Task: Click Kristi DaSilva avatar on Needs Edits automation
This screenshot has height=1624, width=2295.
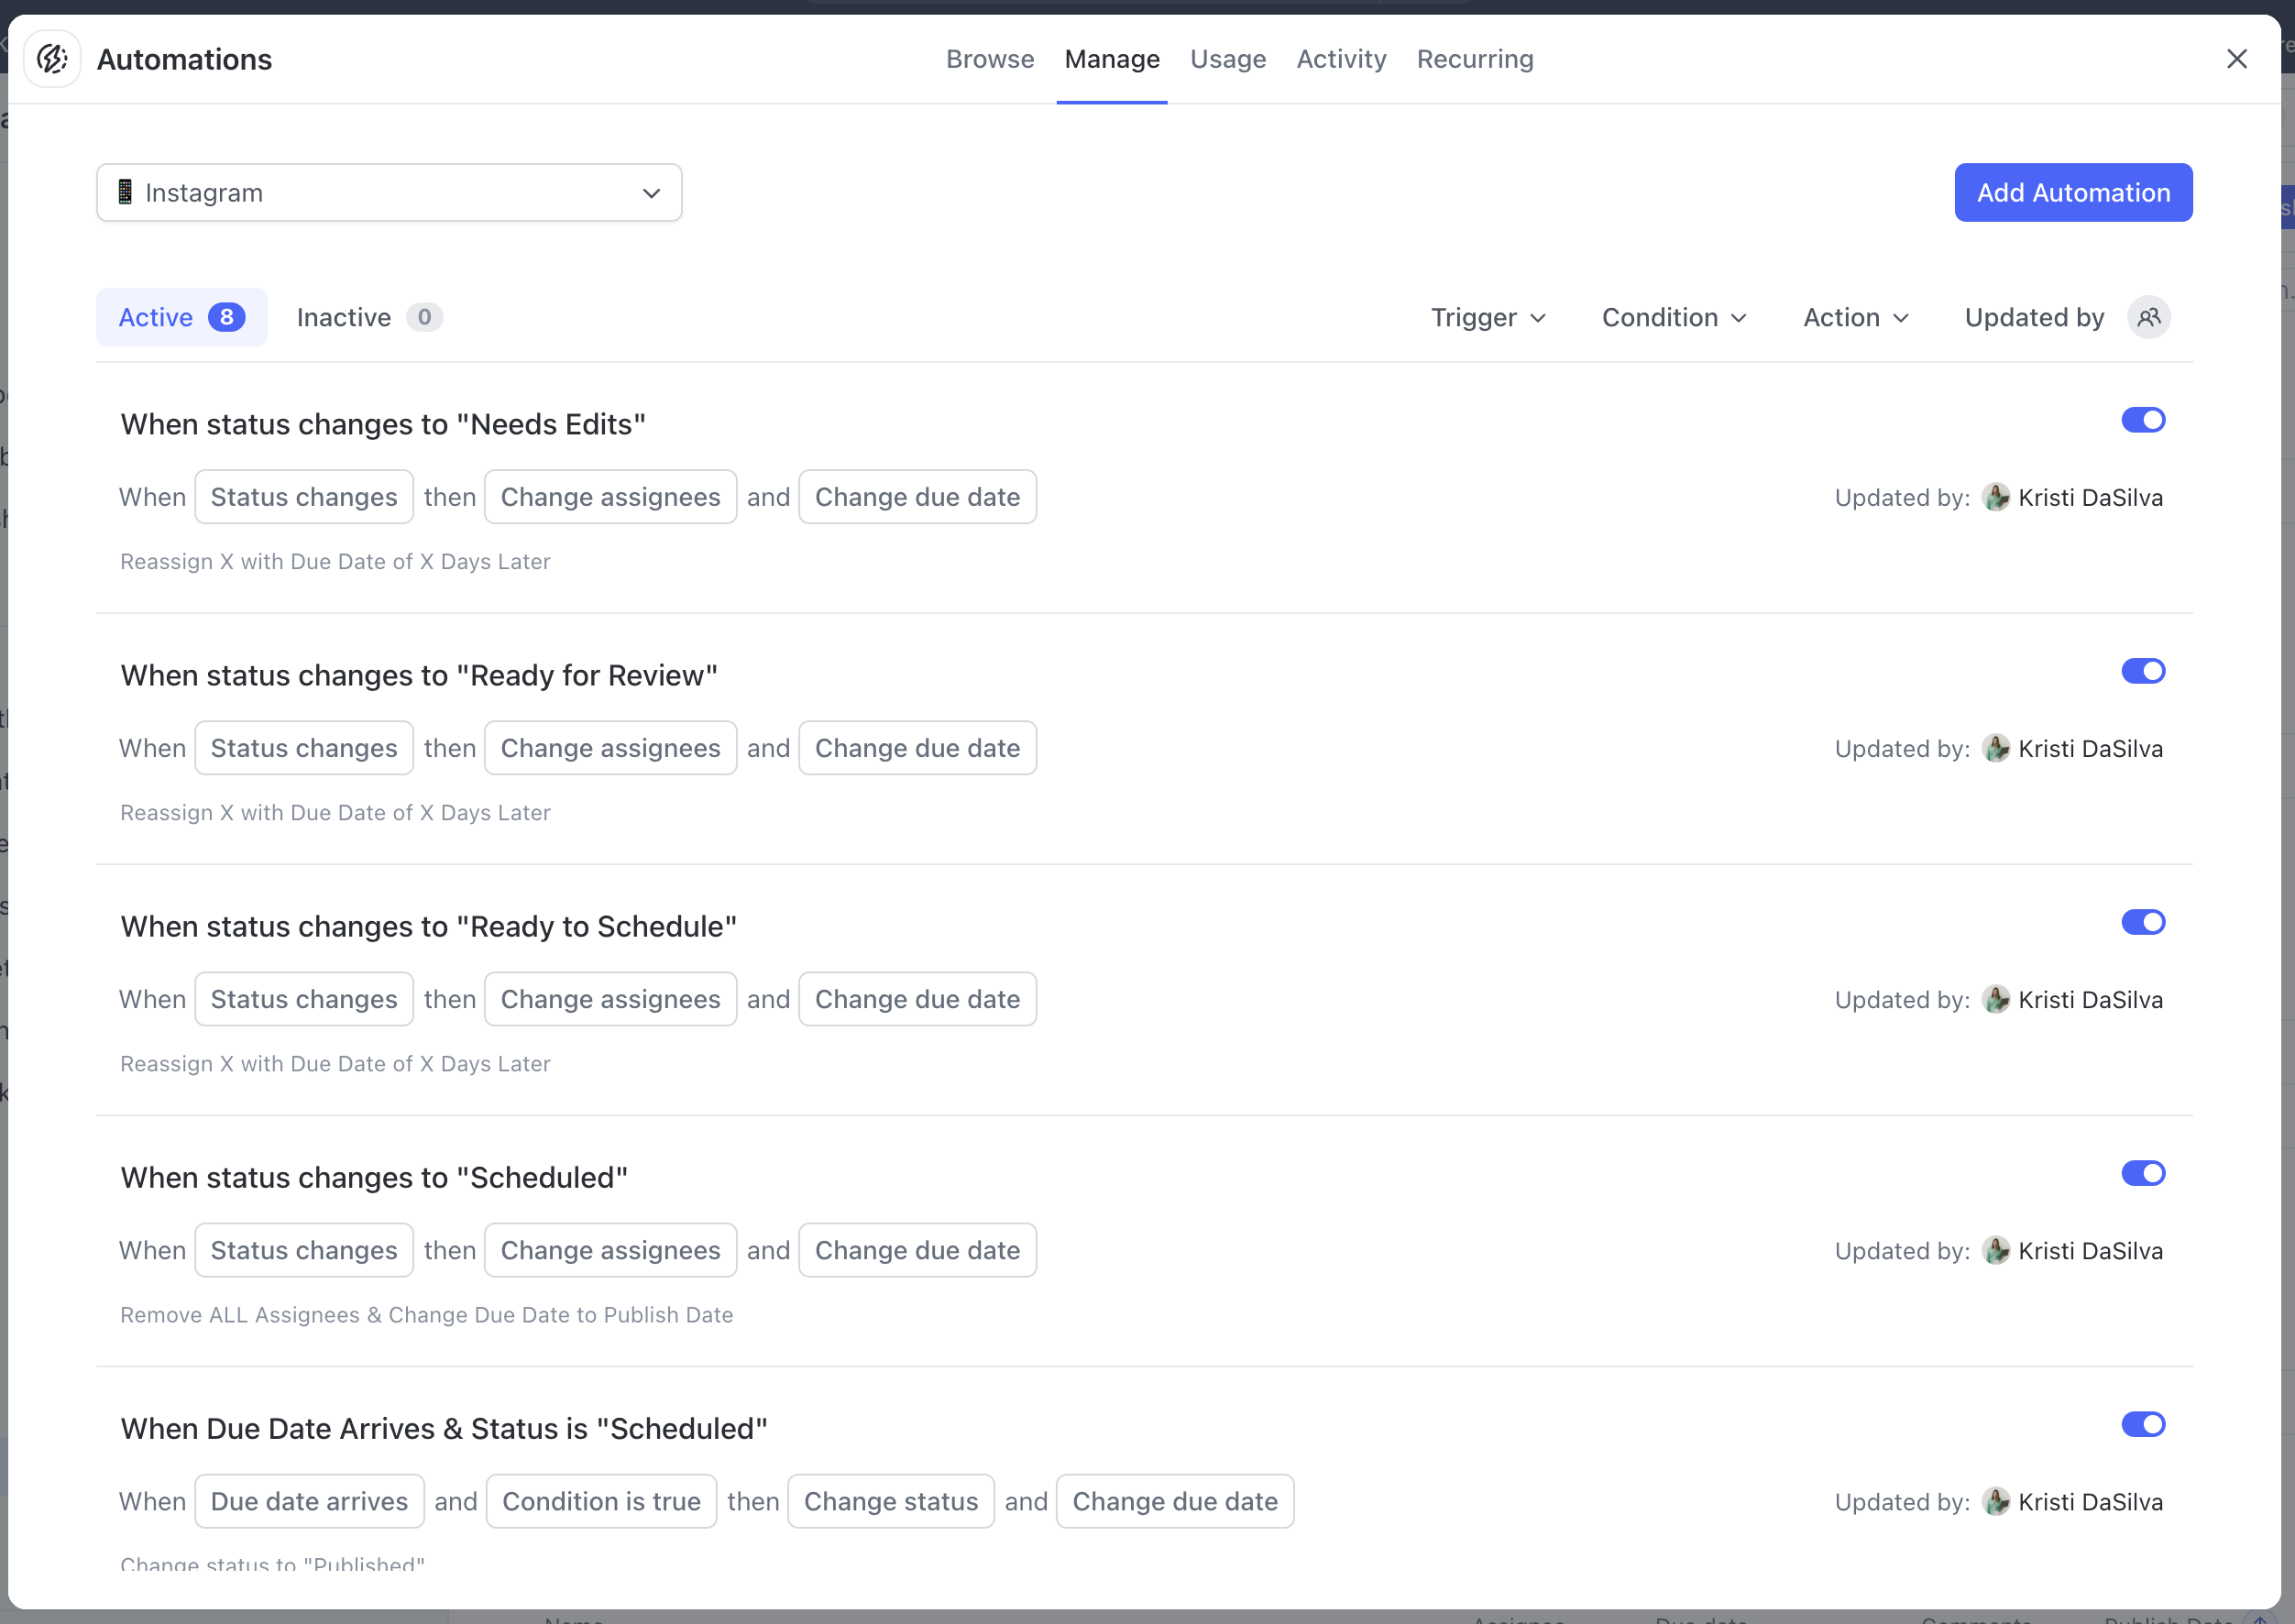Action: pos(1995,498)
